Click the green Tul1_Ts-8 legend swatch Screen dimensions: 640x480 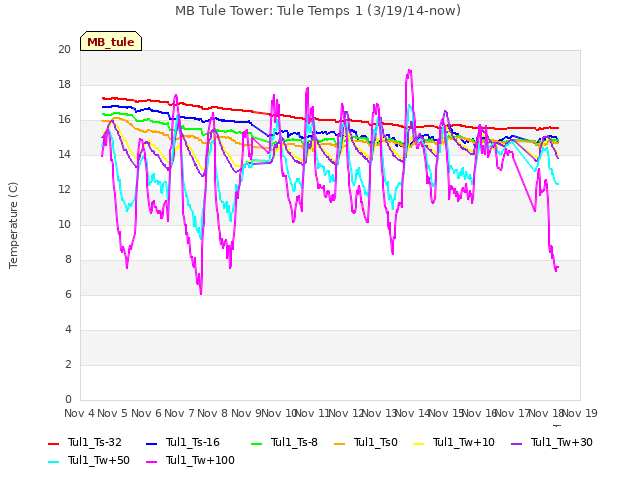point(256,444)
